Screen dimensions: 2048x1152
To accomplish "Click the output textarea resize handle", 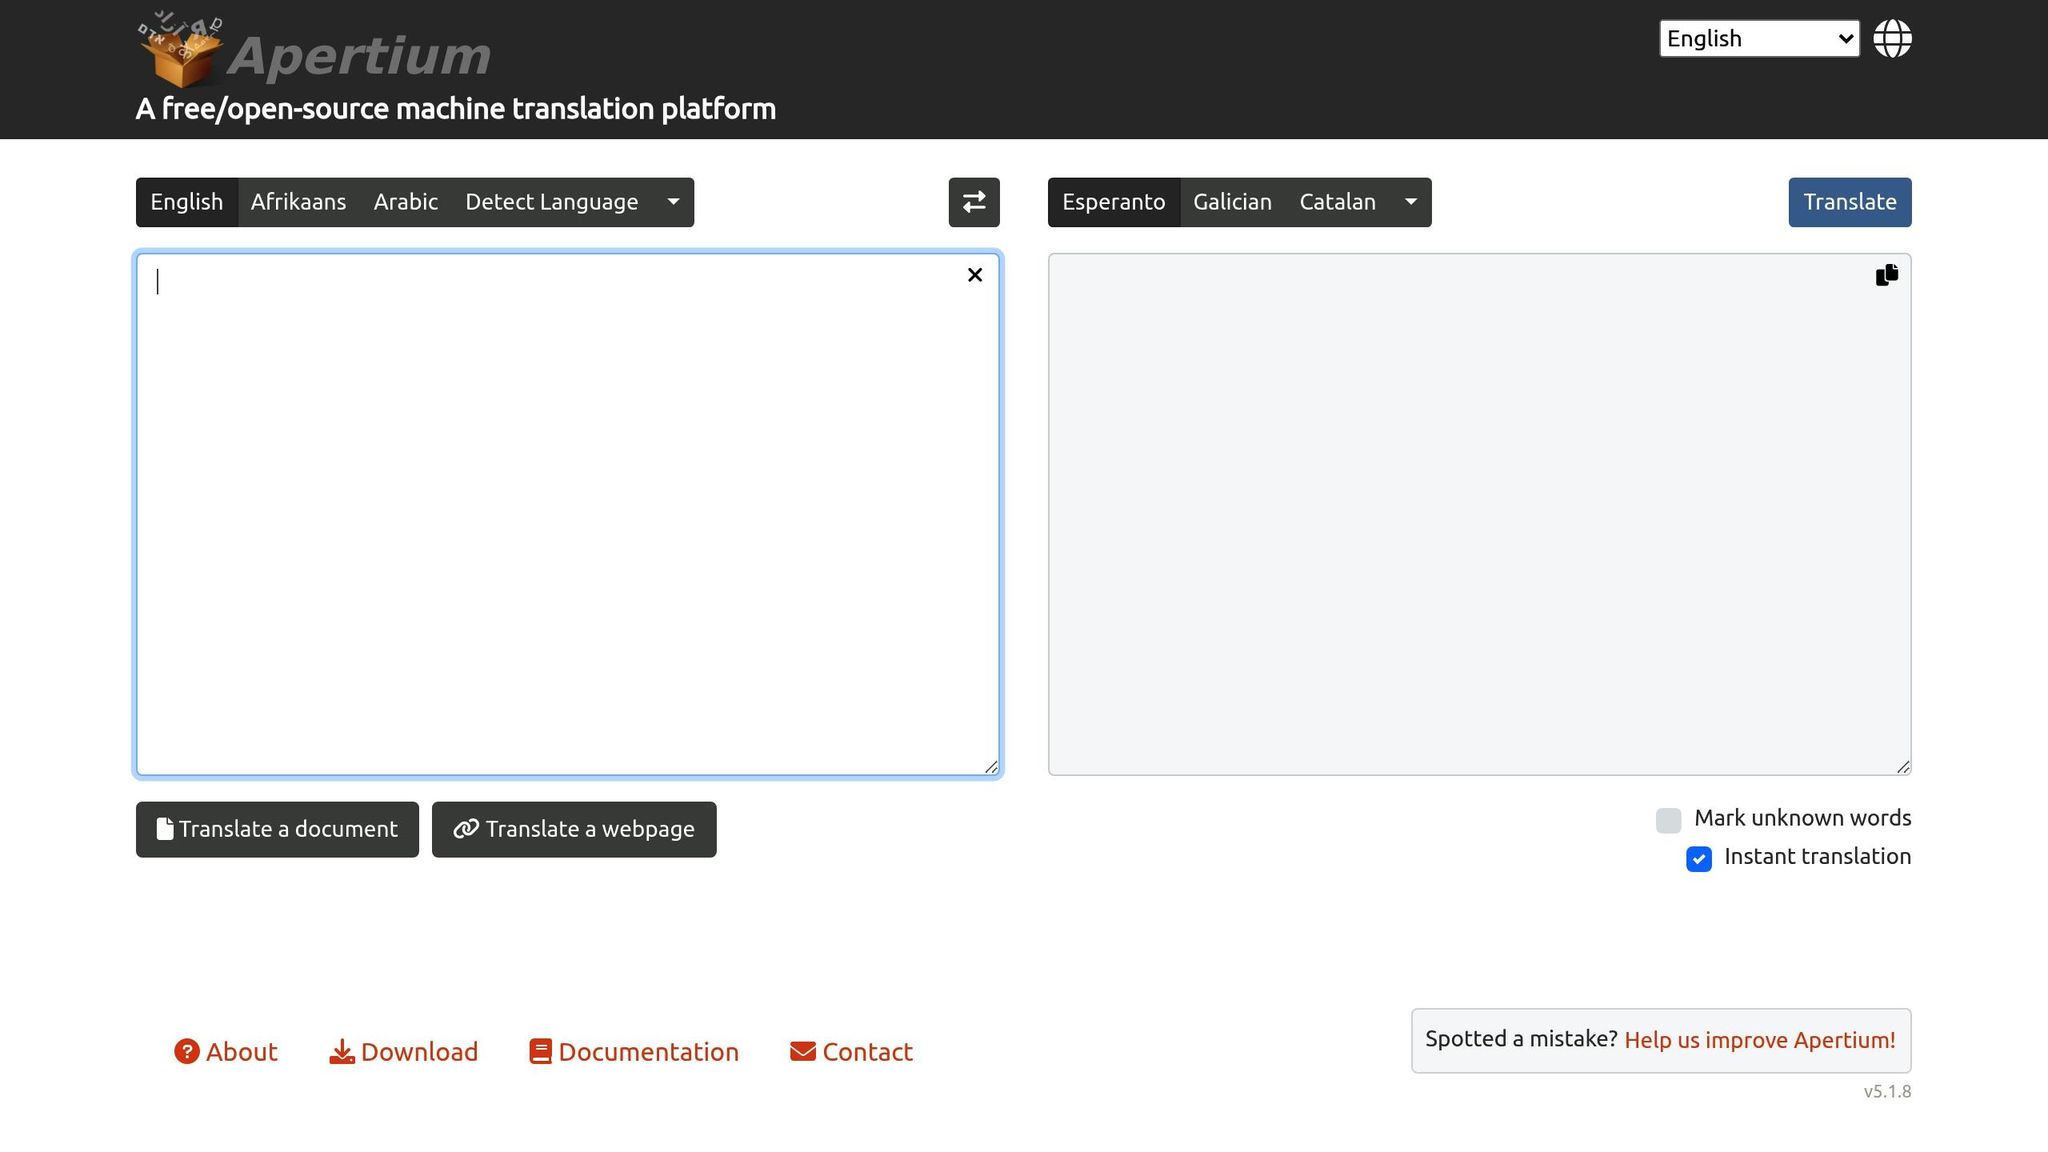I will [x=1903, y=767].
